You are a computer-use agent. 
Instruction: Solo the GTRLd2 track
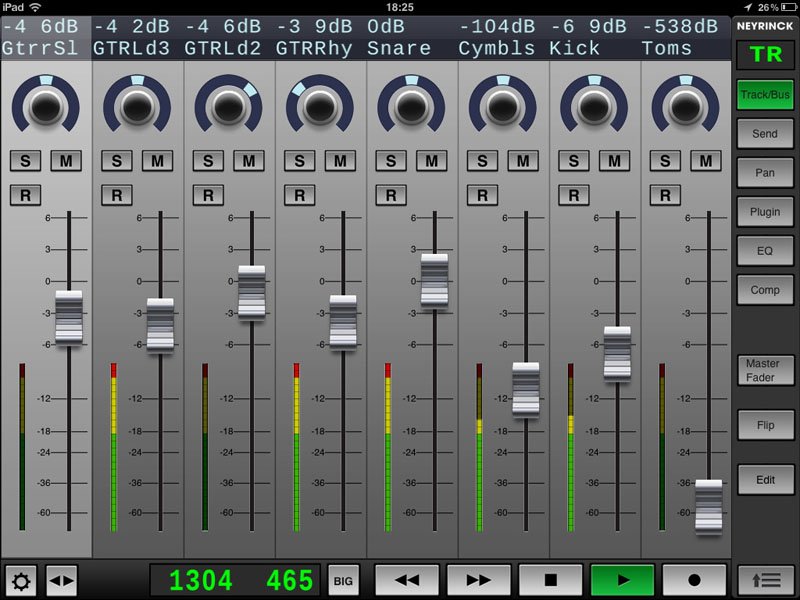point(208,161)
